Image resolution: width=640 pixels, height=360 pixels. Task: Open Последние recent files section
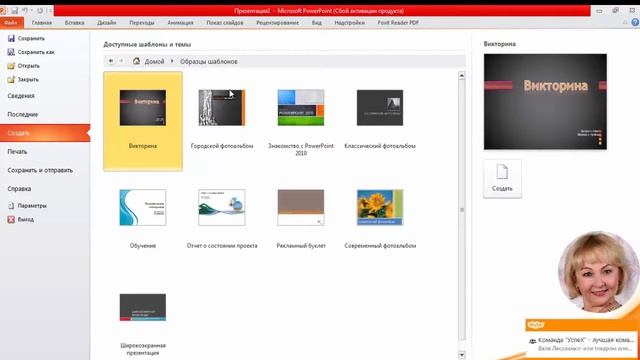click(22, 115)
